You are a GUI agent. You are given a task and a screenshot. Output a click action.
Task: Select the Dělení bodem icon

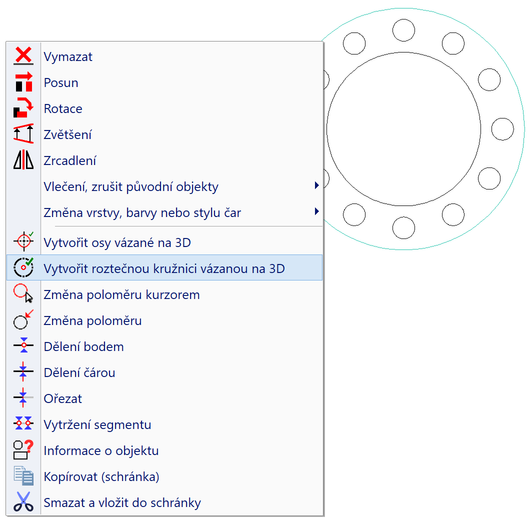(23, 345)
